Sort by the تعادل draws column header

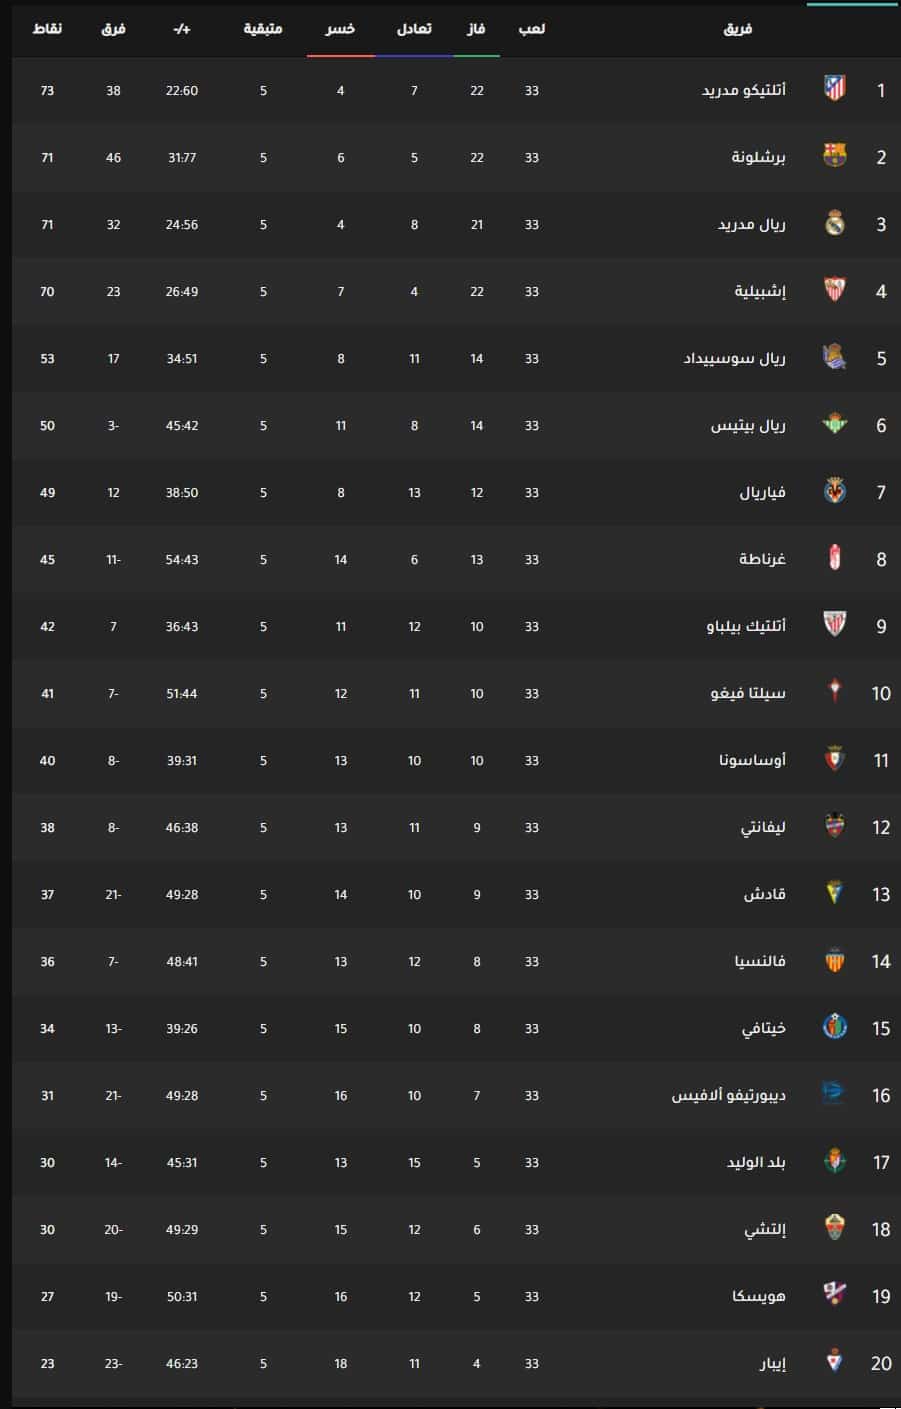pyautogui.click(x=414, y=29)
